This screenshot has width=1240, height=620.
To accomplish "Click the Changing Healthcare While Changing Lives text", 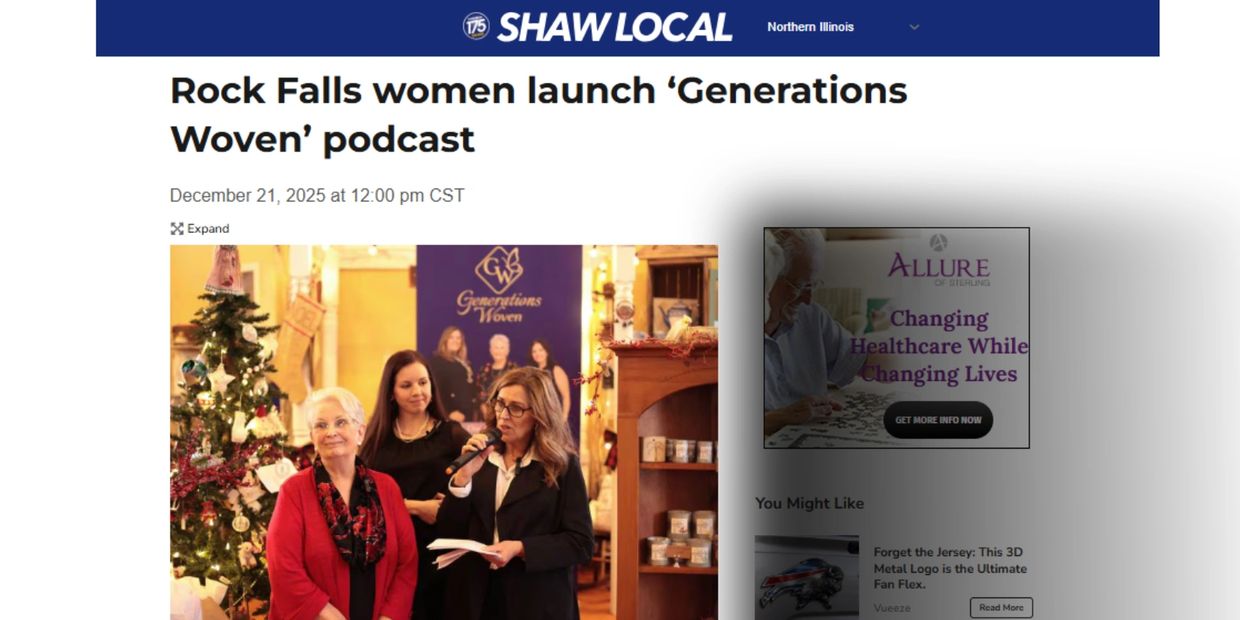I will pyautogui.click(x=938, y=346).
